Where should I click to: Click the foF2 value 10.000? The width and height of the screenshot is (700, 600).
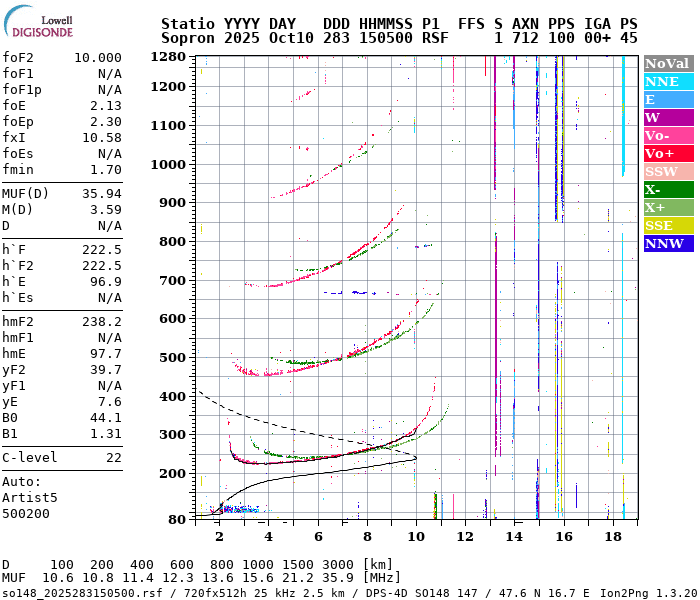pyautogui.click(x=97, y=58)
